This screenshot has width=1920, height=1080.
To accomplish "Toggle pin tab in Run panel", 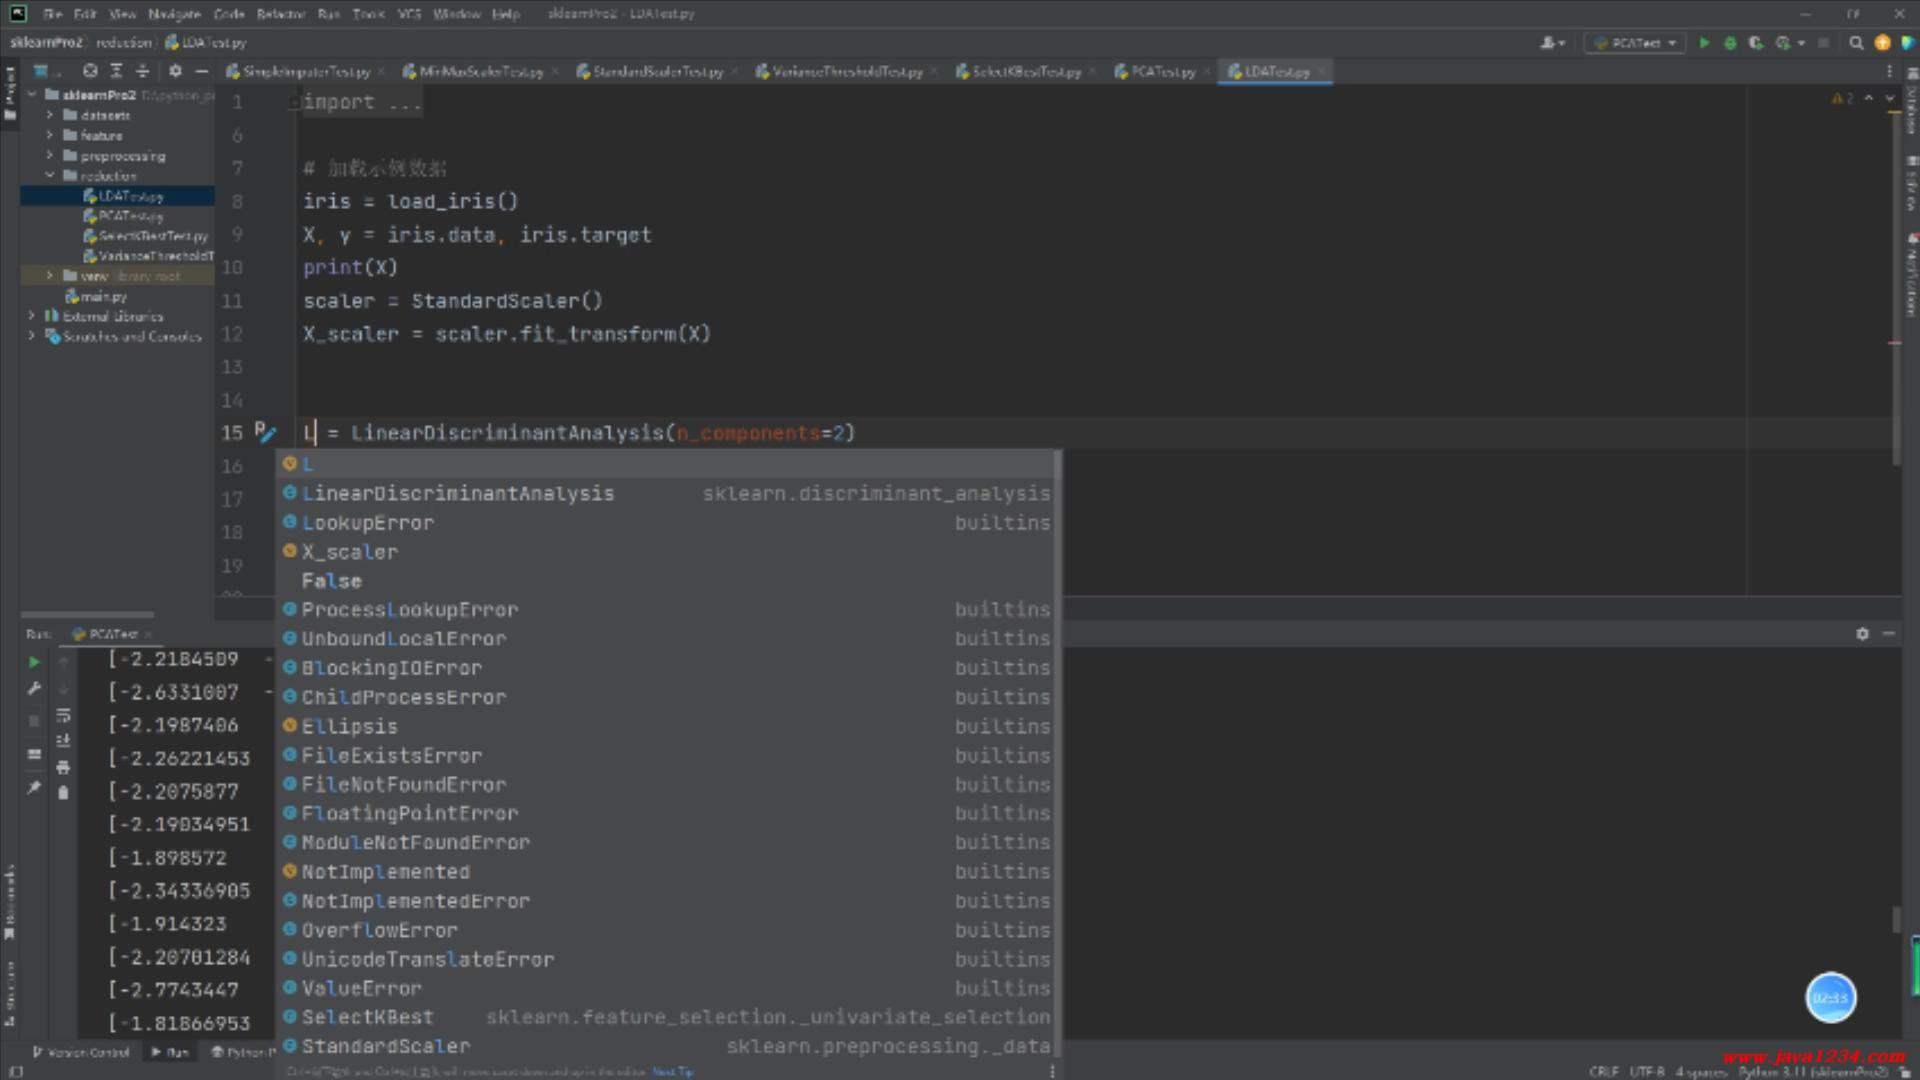I will (x=34, y=787).
